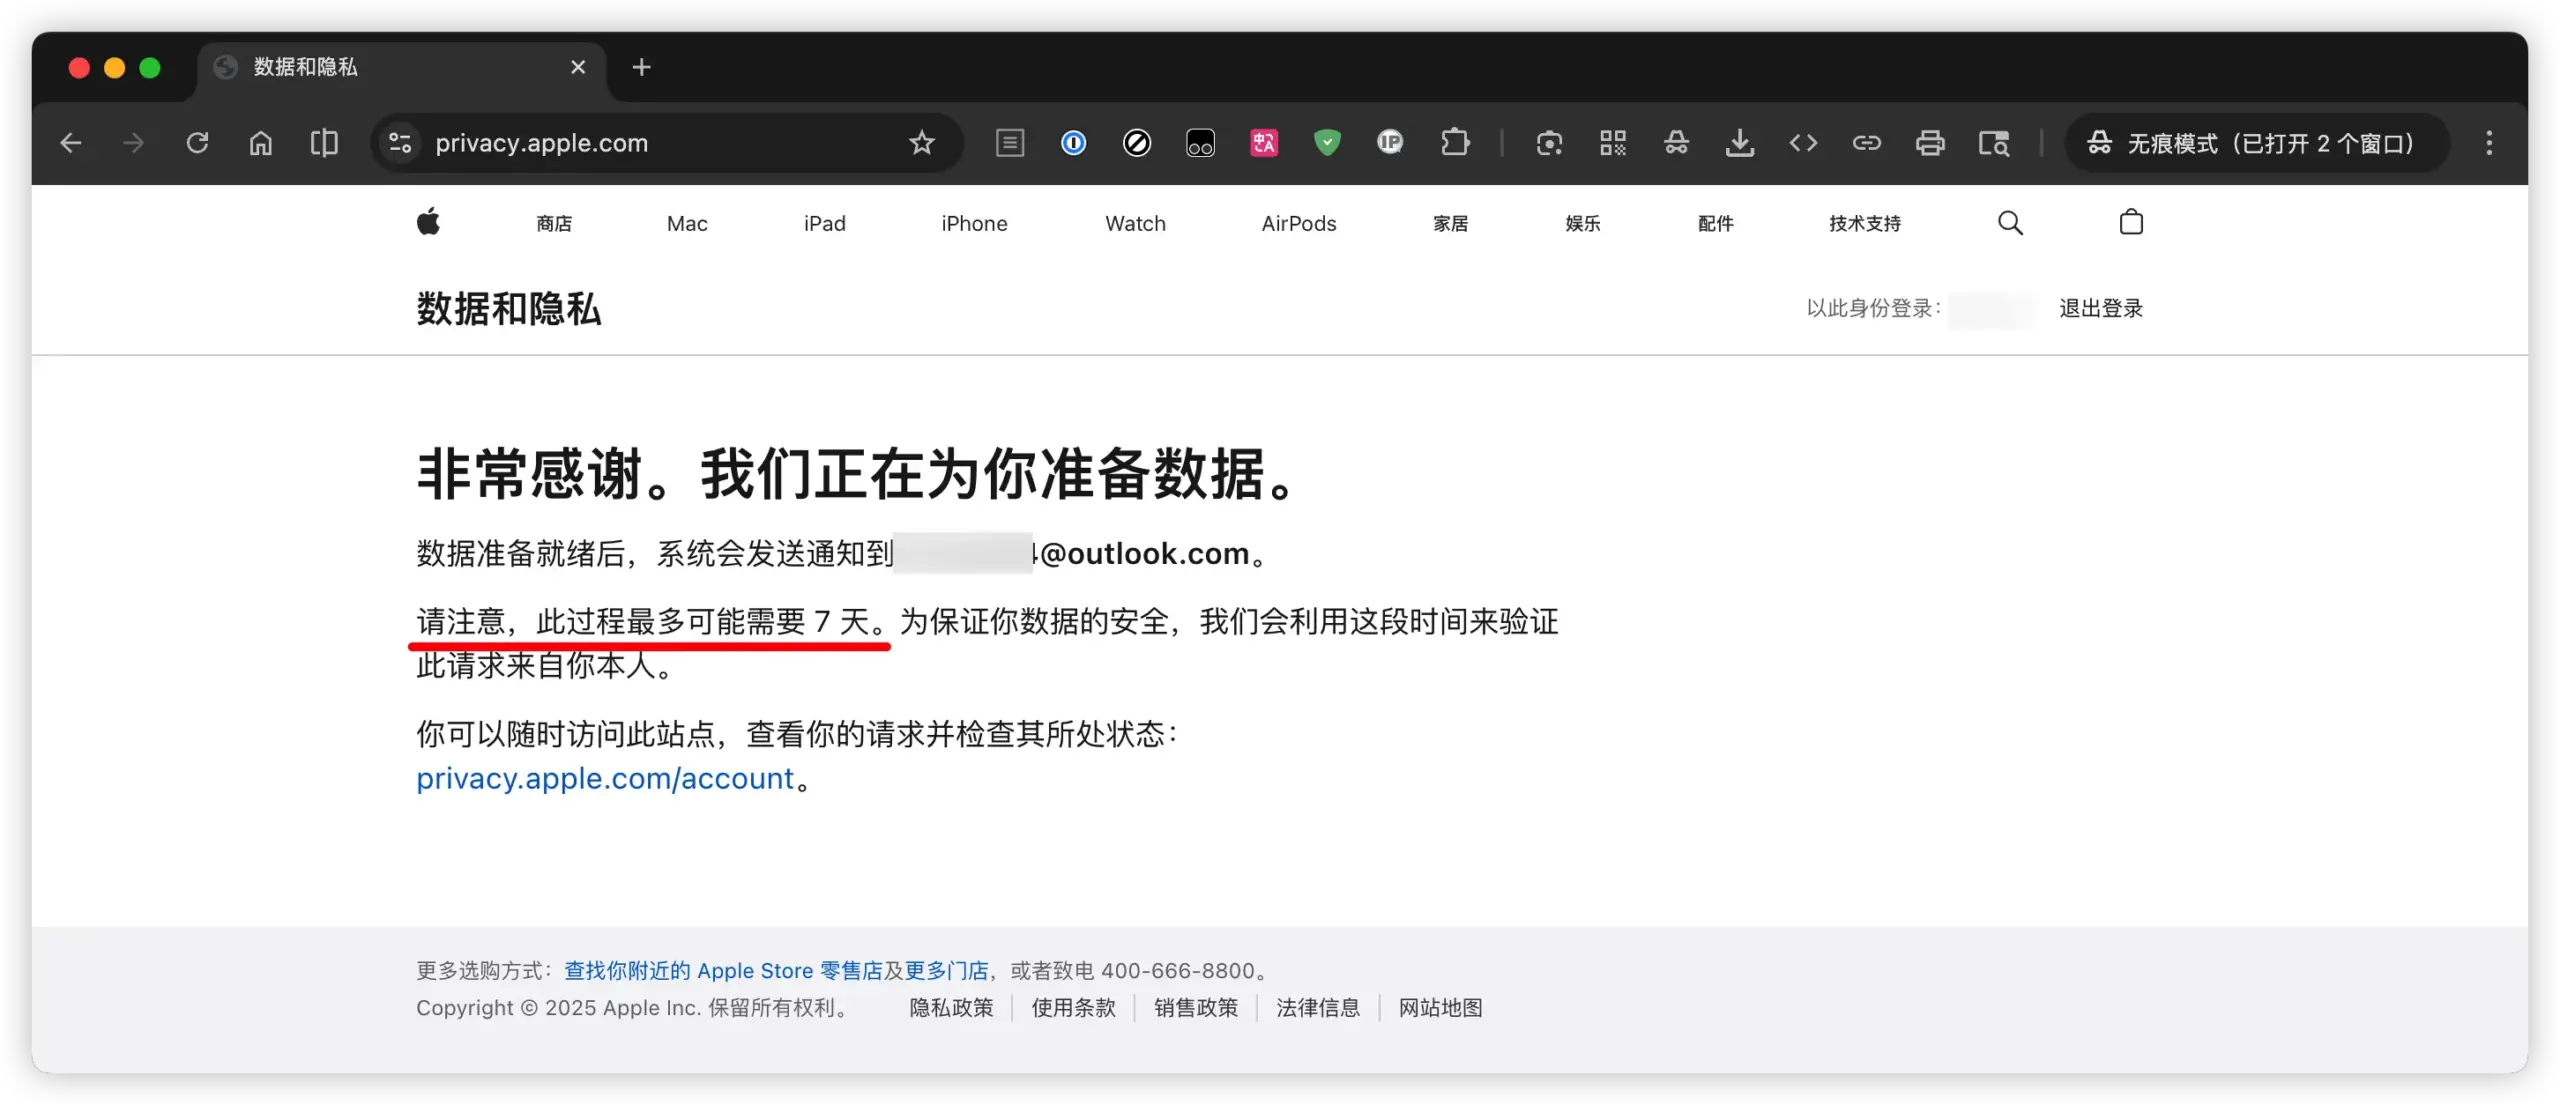
Task: Click the Apple logo
Action: click(x=428, y=222)
